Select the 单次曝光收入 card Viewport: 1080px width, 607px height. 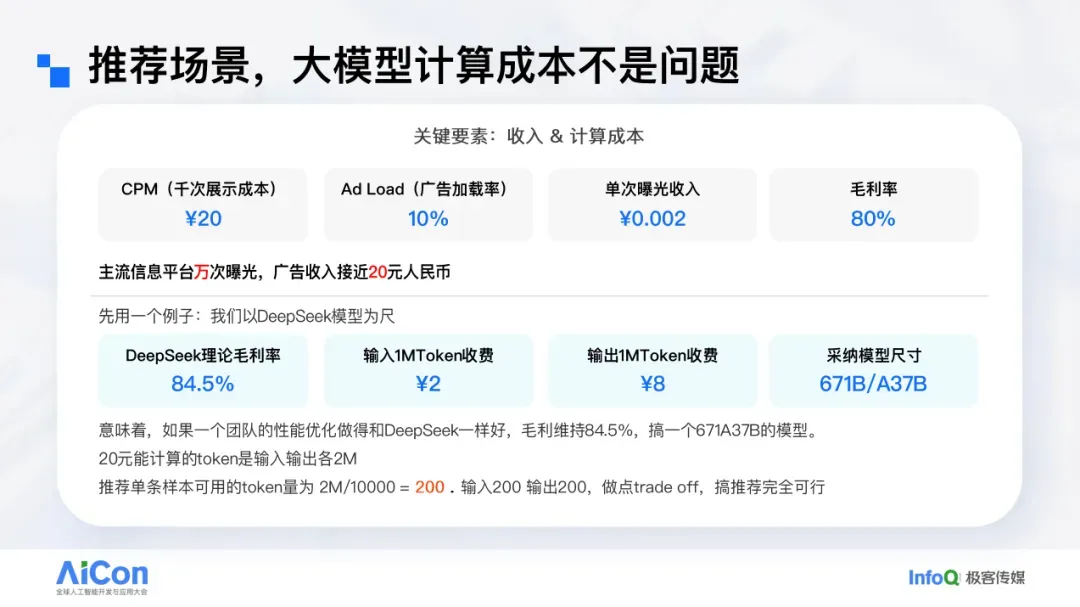click(652, 204)
